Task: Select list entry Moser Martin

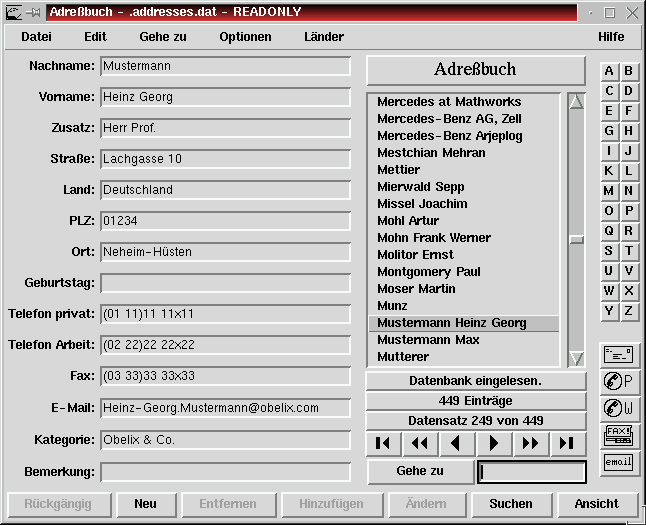Action: pos(464,289)
